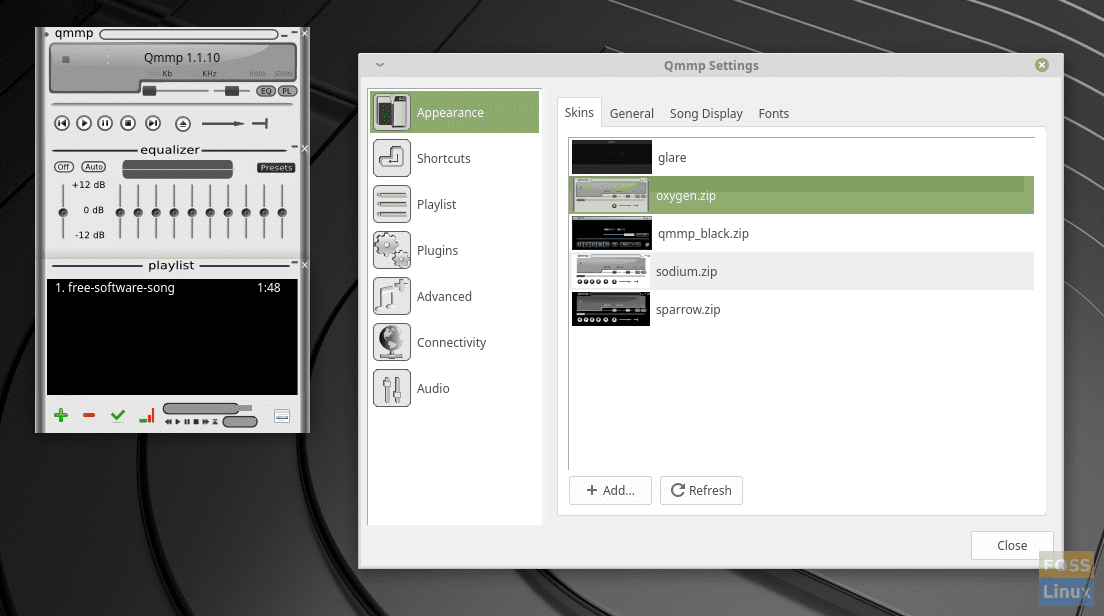1104x616 pixels.
Task: Close the equalizer panel with its X
Action: 305,149
